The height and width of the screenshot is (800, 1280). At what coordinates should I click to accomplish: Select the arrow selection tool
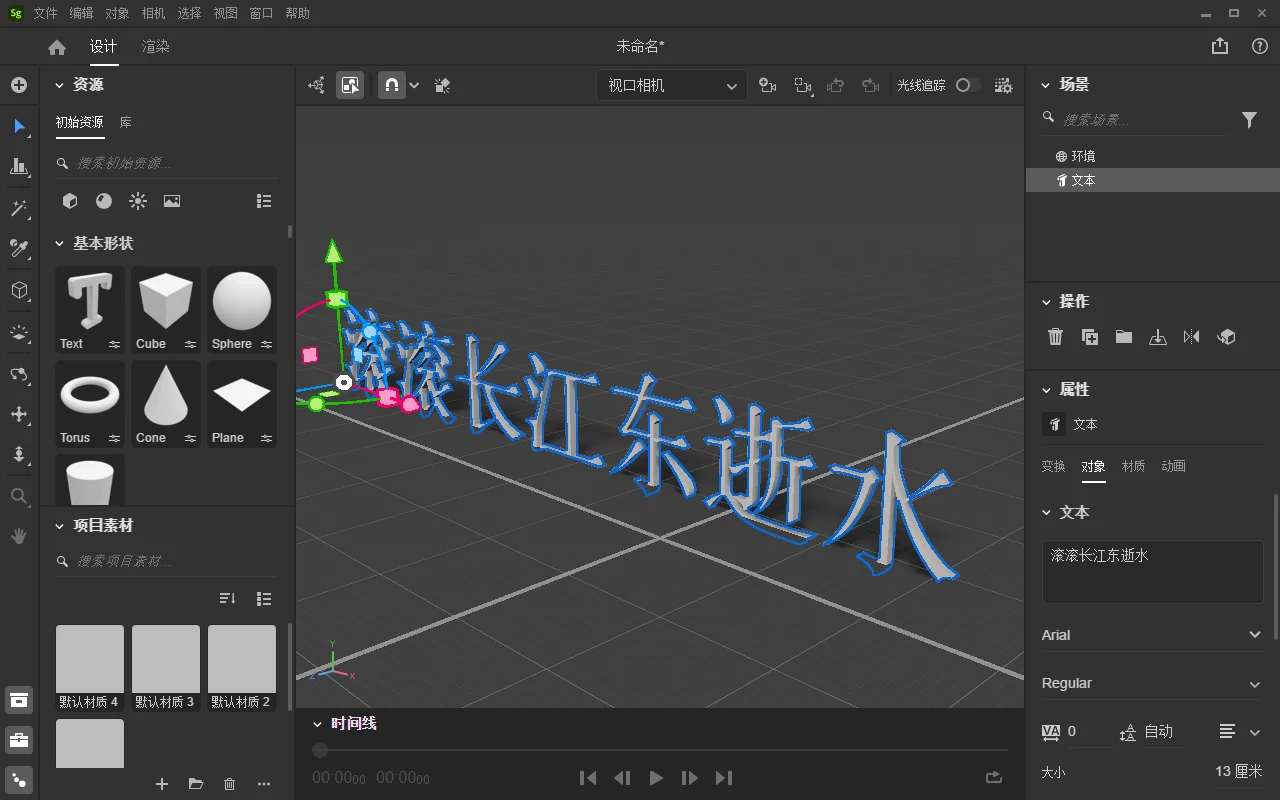click(19, 126)
